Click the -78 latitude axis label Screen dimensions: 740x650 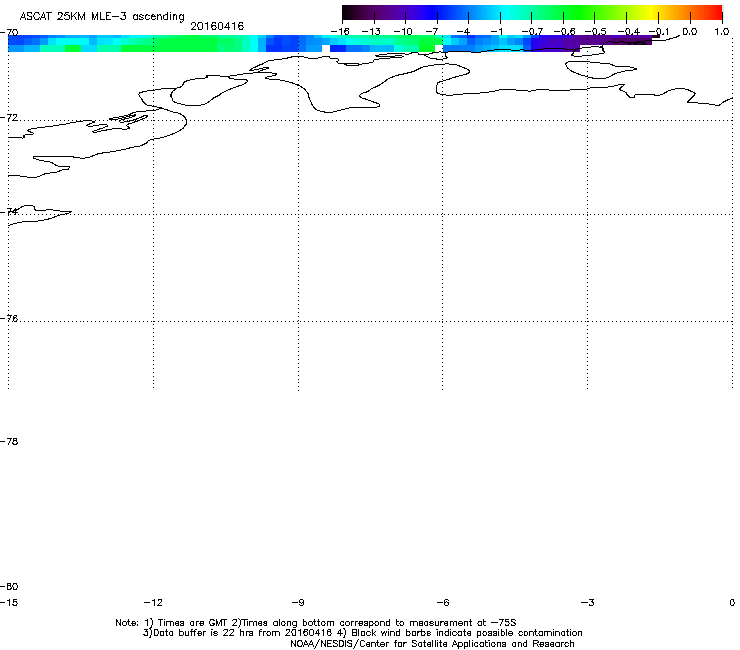[9, 441]
